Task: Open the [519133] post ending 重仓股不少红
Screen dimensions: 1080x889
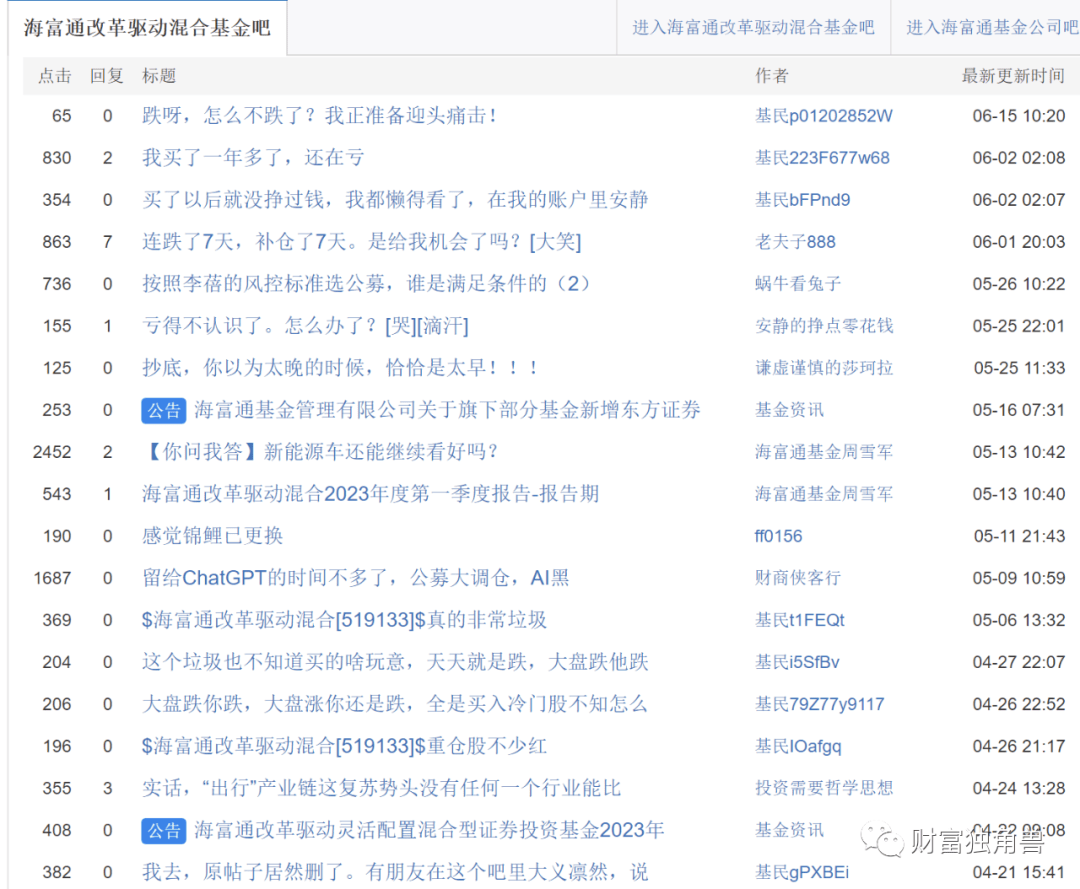Action: [344, 746]
